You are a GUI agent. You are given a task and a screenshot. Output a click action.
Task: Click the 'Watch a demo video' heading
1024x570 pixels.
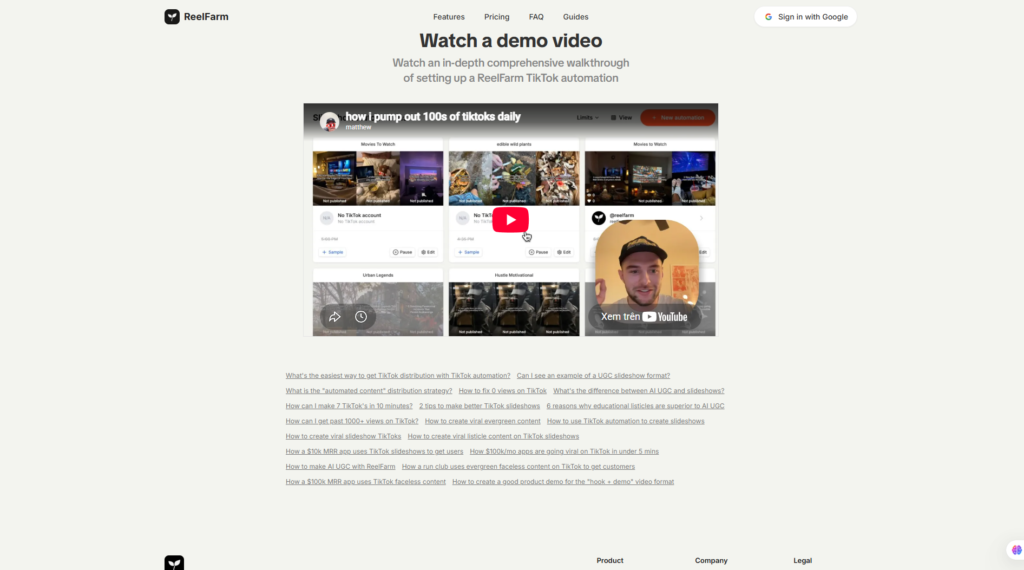[x=511, y=40]
